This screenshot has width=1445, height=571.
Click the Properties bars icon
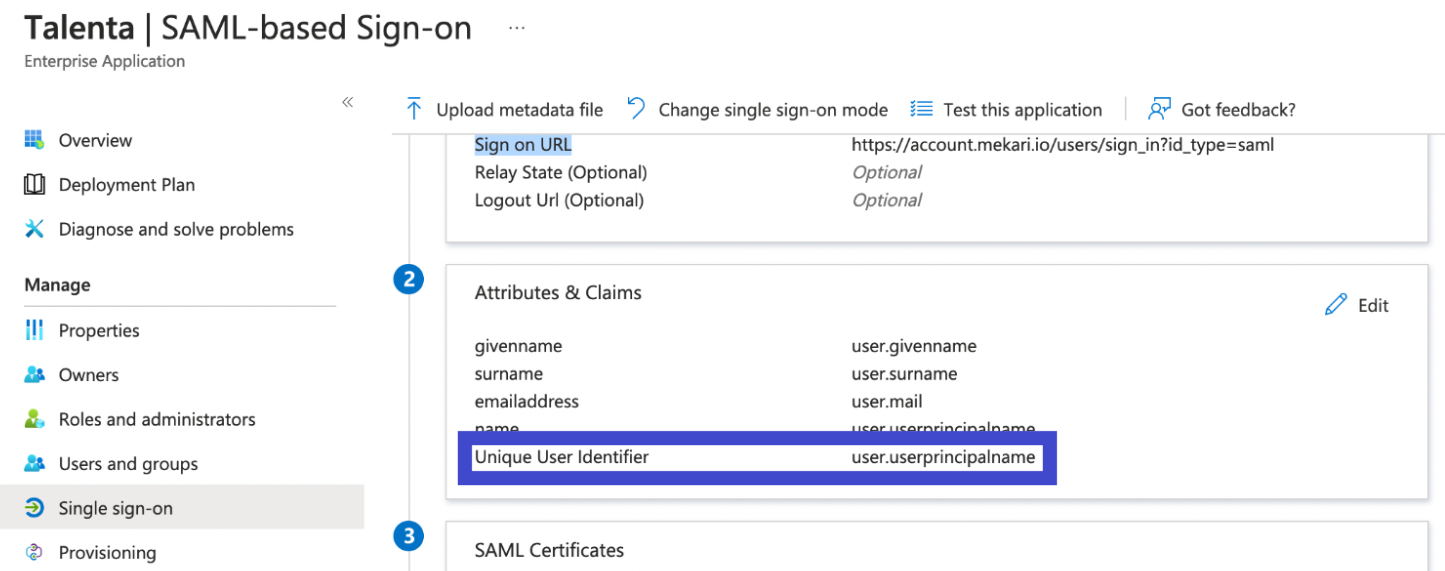tap(35, 330)
